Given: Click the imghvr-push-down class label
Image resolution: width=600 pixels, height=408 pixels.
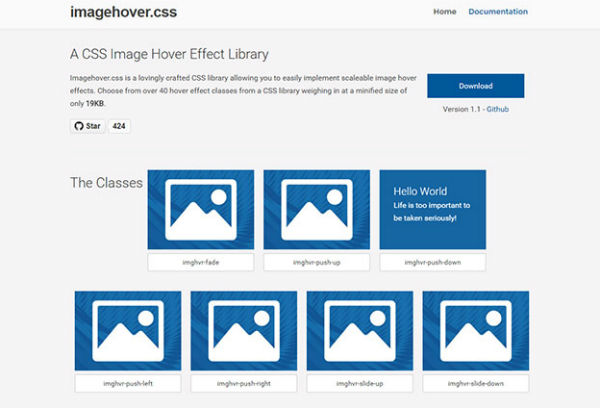Looking at the screenshot, I should pyautogui.click(x=433, y=262).
